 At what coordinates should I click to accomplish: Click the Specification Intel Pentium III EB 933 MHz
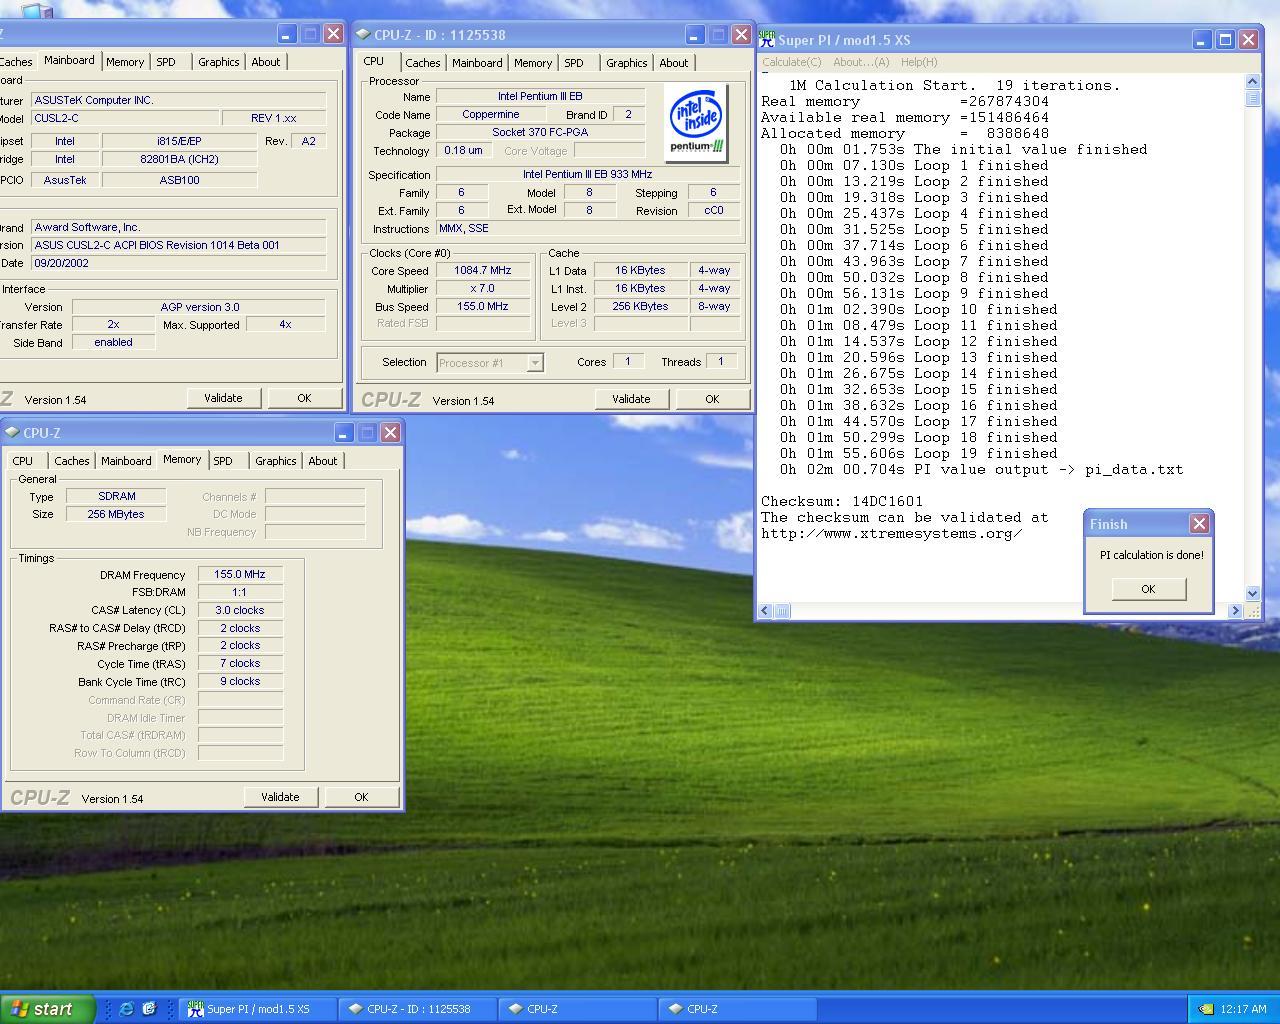click(x=588, y=175)
